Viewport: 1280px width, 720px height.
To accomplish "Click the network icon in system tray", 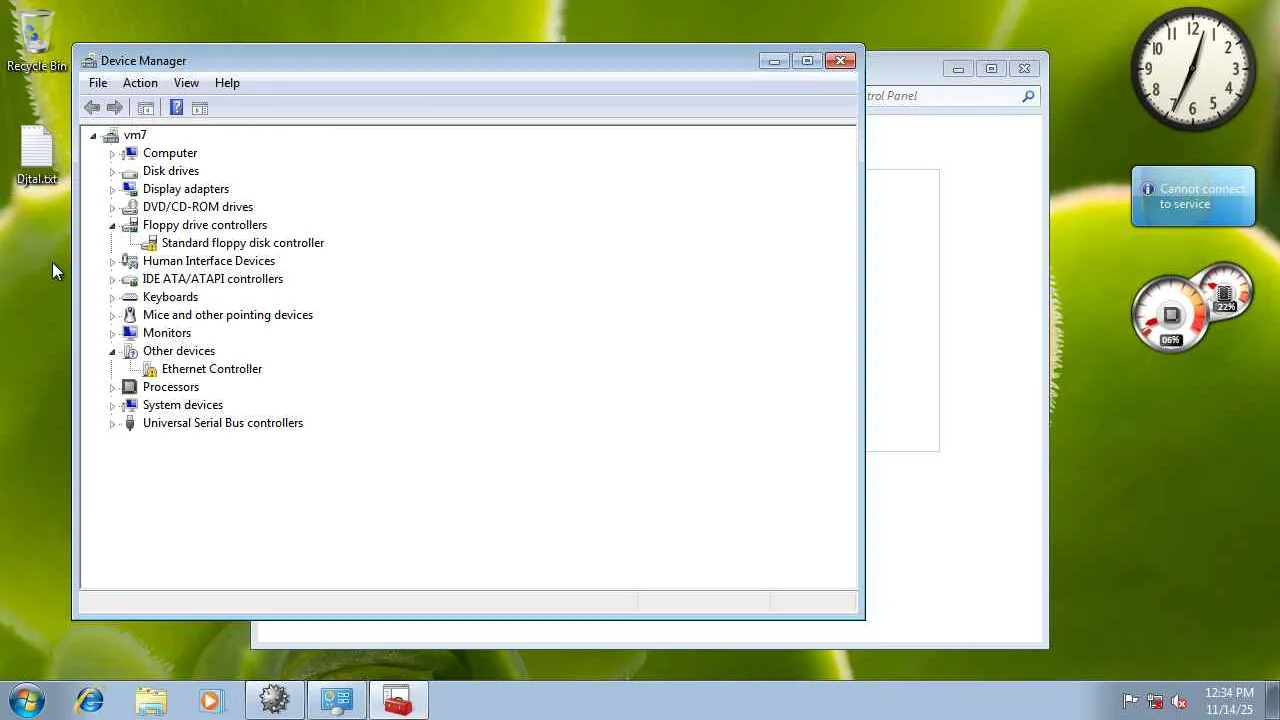I will click(x=1155, y=701).
